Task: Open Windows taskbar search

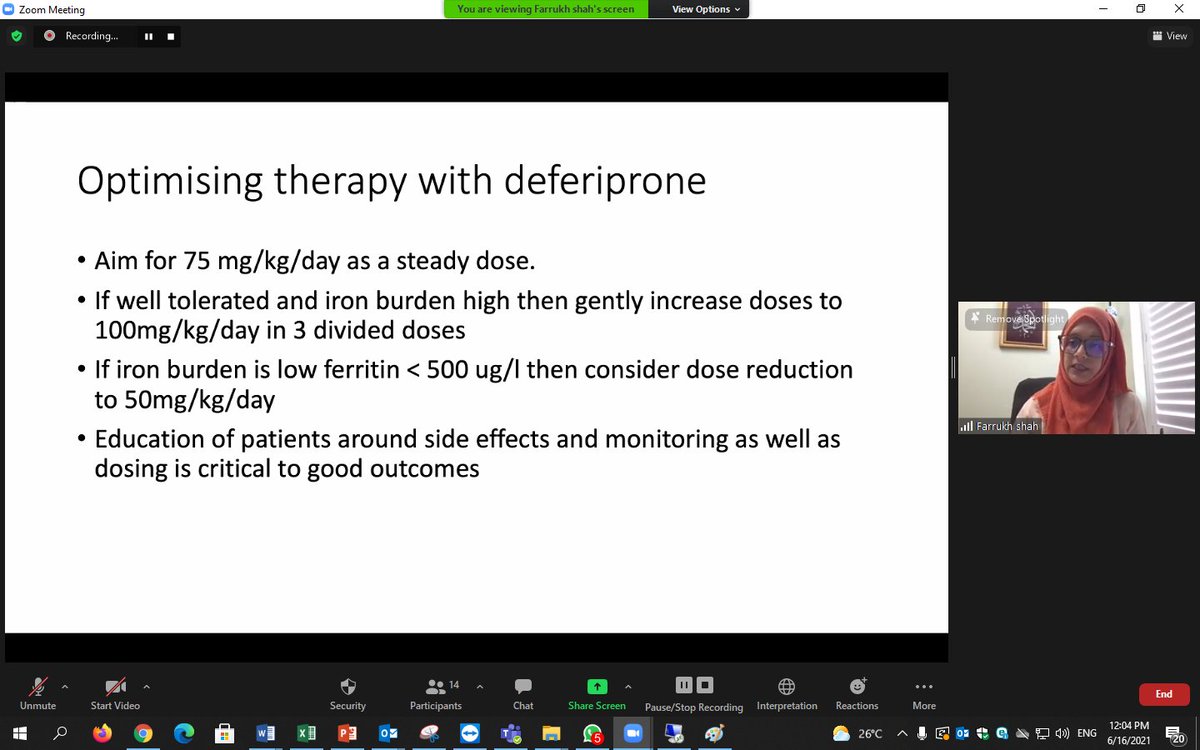Action: [x=60, y=733]
